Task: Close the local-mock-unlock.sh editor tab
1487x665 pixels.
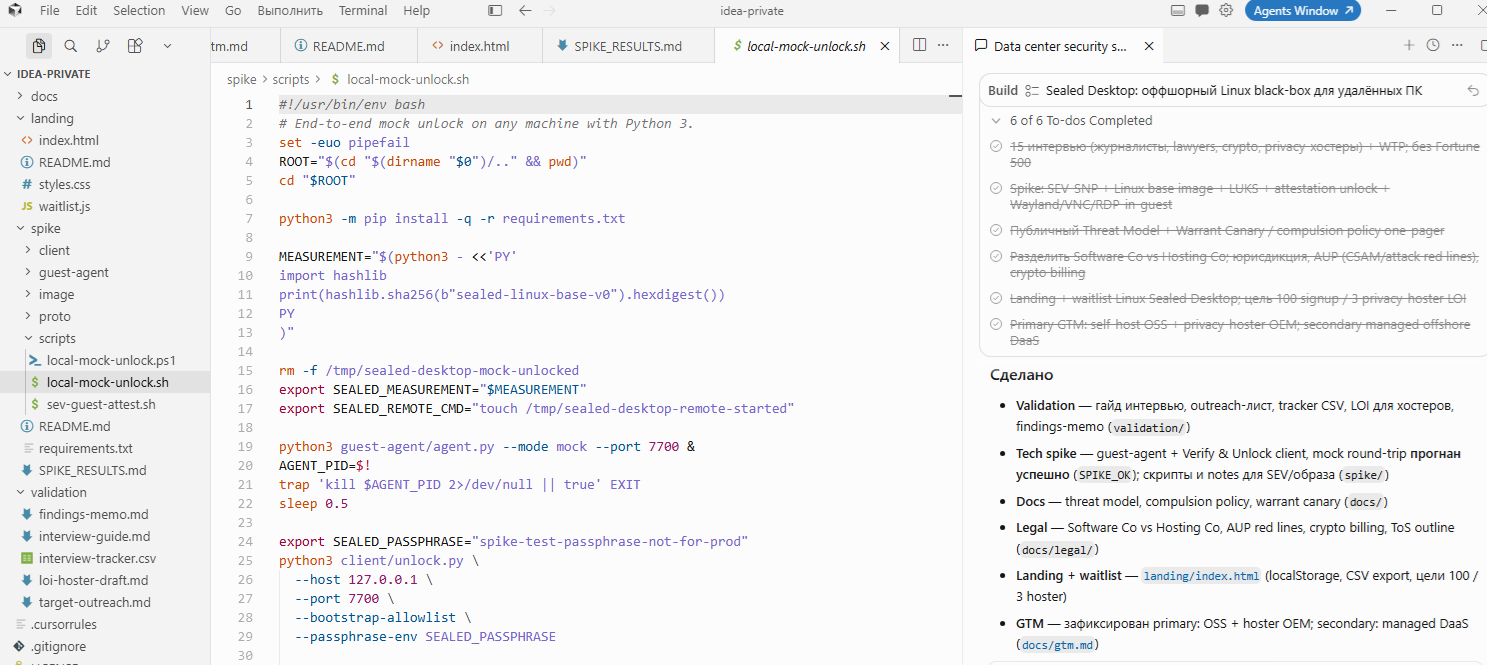Action: [884, 46]
